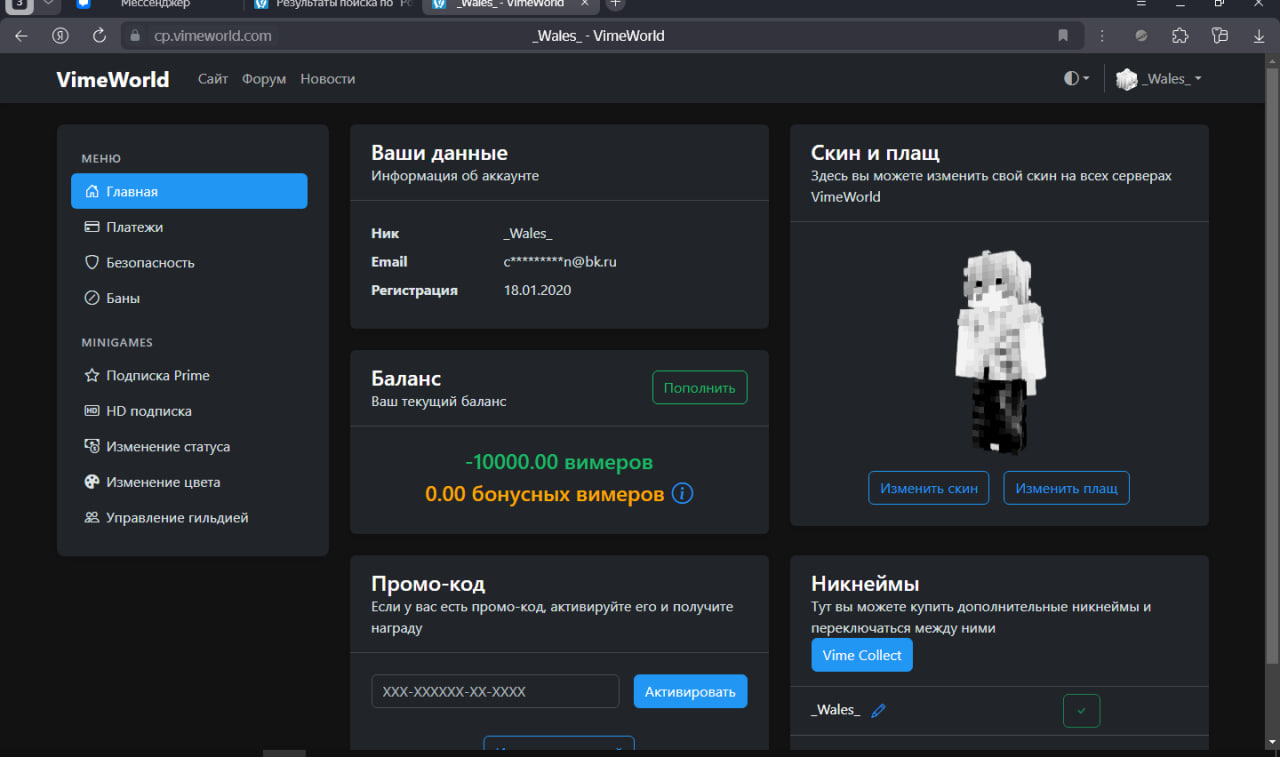Screen dimensions: 1280x757
Task: Open the Форум navigation link
Action: click(x=264, y=79)
